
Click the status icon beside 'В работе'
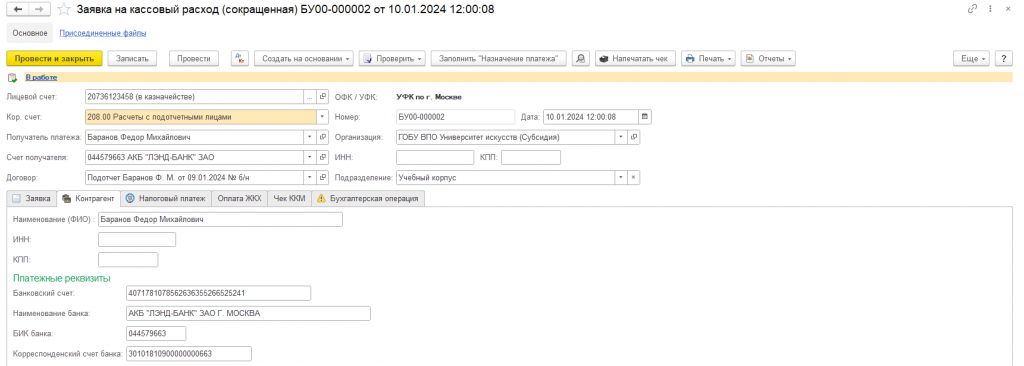coord(12,78)
